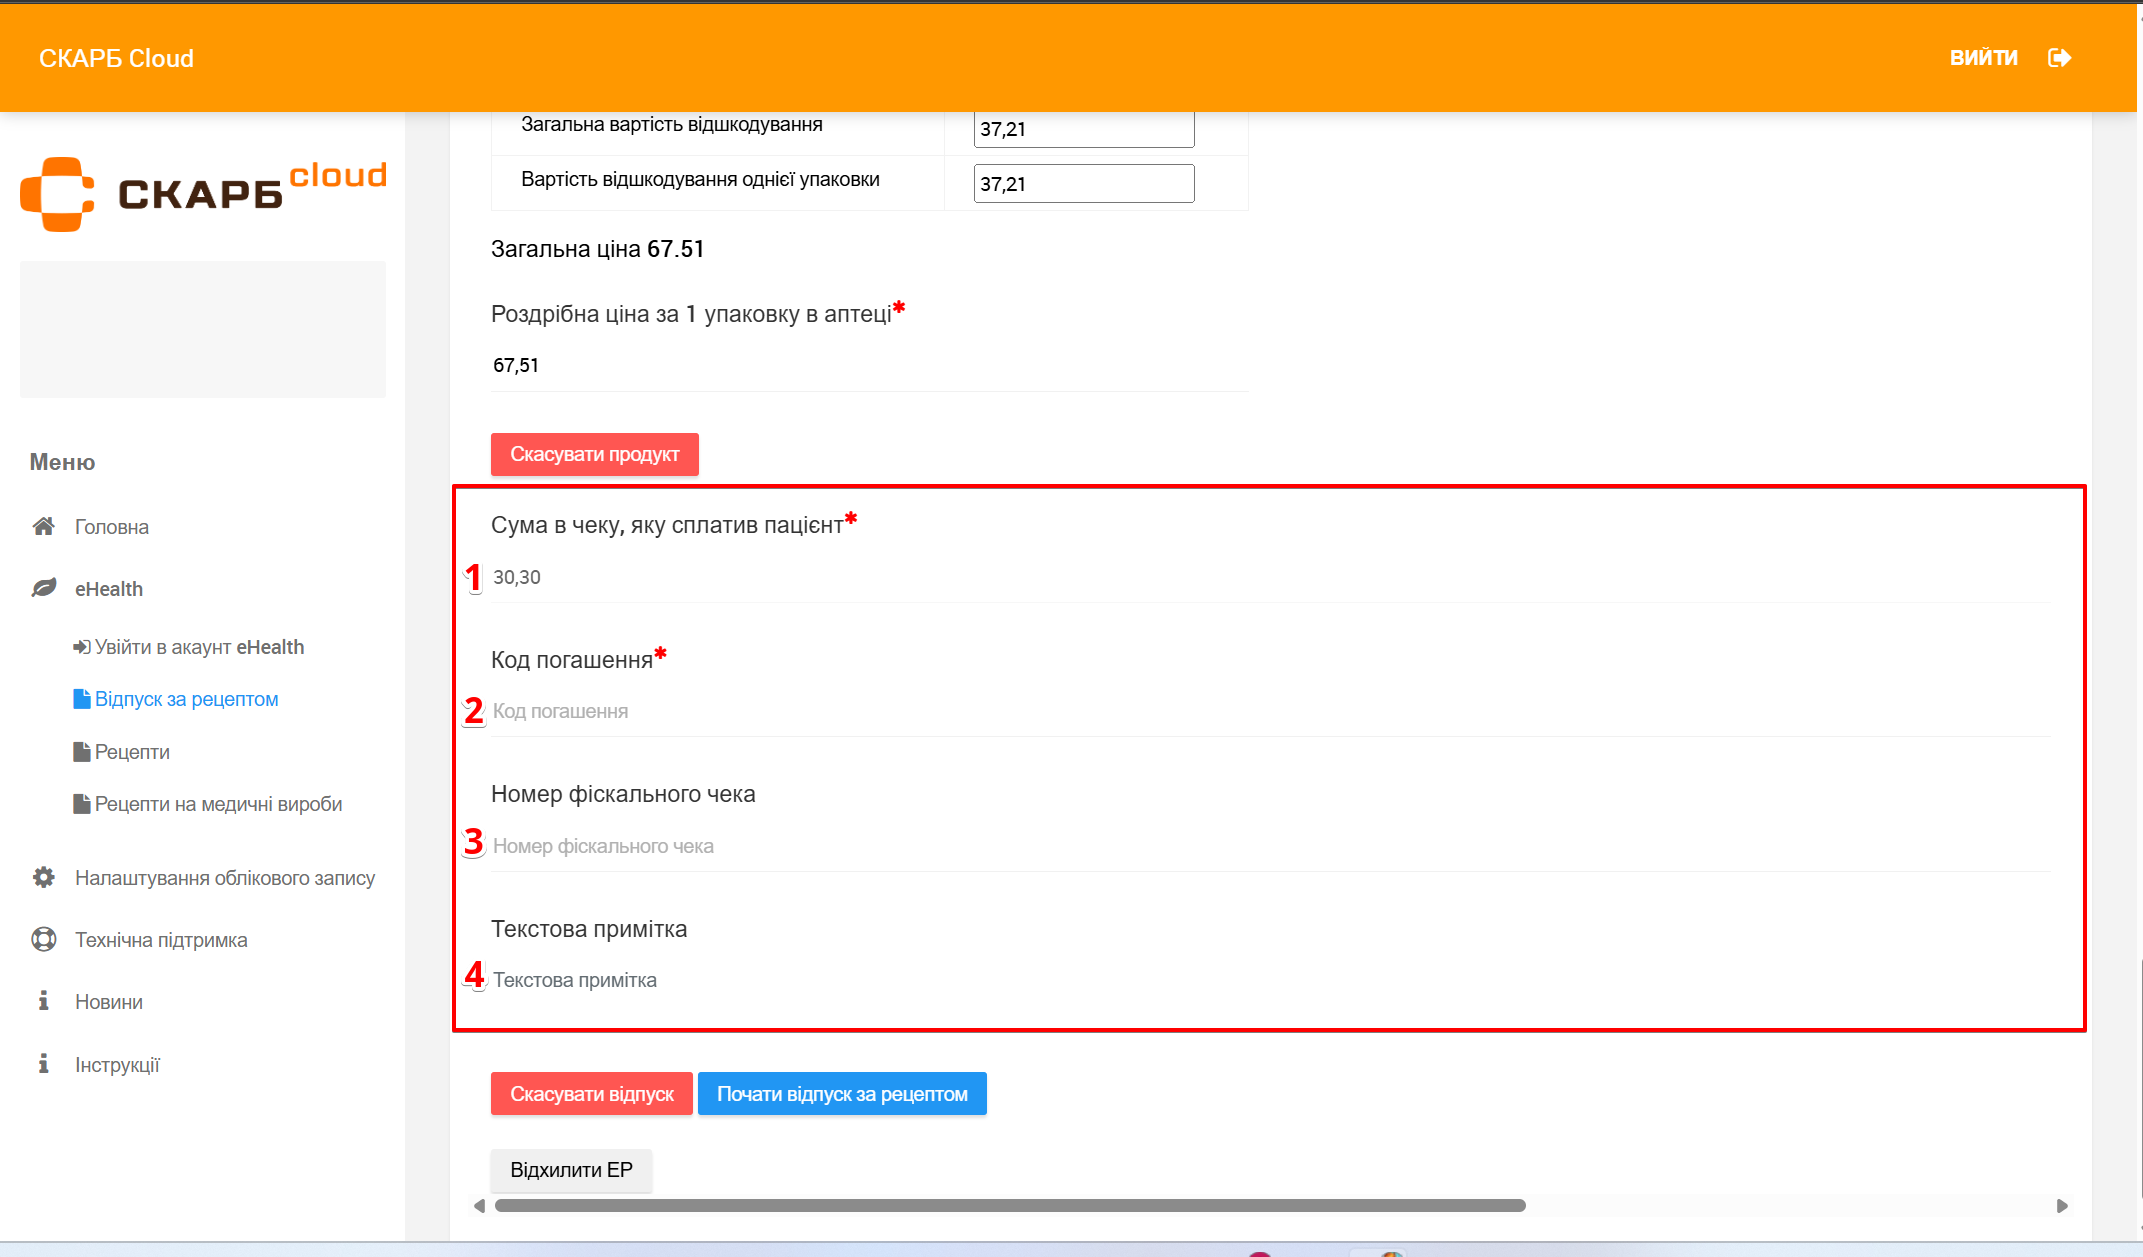The width and height of the screenshot is (2143, 1257).
Task: Open Відпуск за рецептом menu item
Action: pyautogui.click(x=186, y=699)
